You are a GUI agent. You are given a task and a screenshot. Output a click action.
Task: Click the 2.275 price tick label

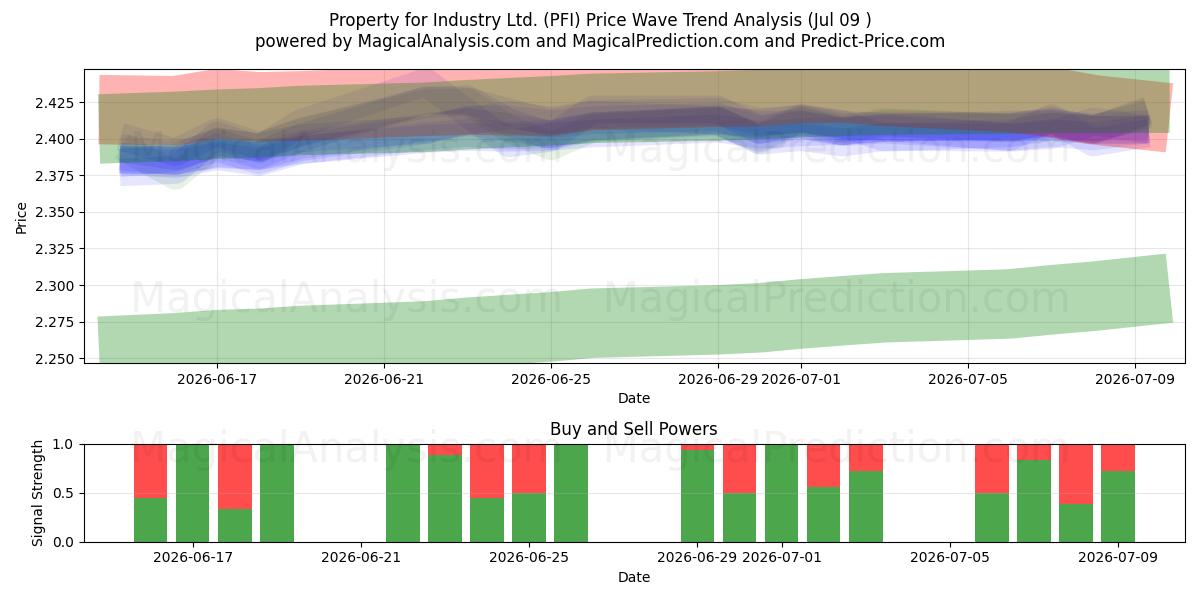[56, 322]
